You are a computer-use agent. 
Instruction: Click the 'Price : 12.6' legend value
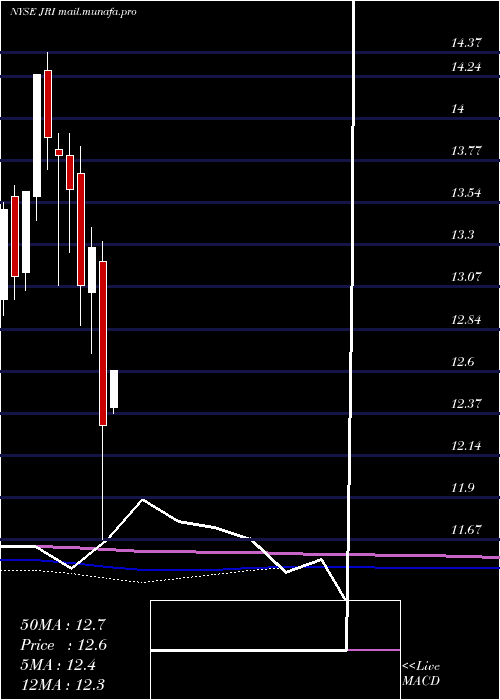pos(63,645)
